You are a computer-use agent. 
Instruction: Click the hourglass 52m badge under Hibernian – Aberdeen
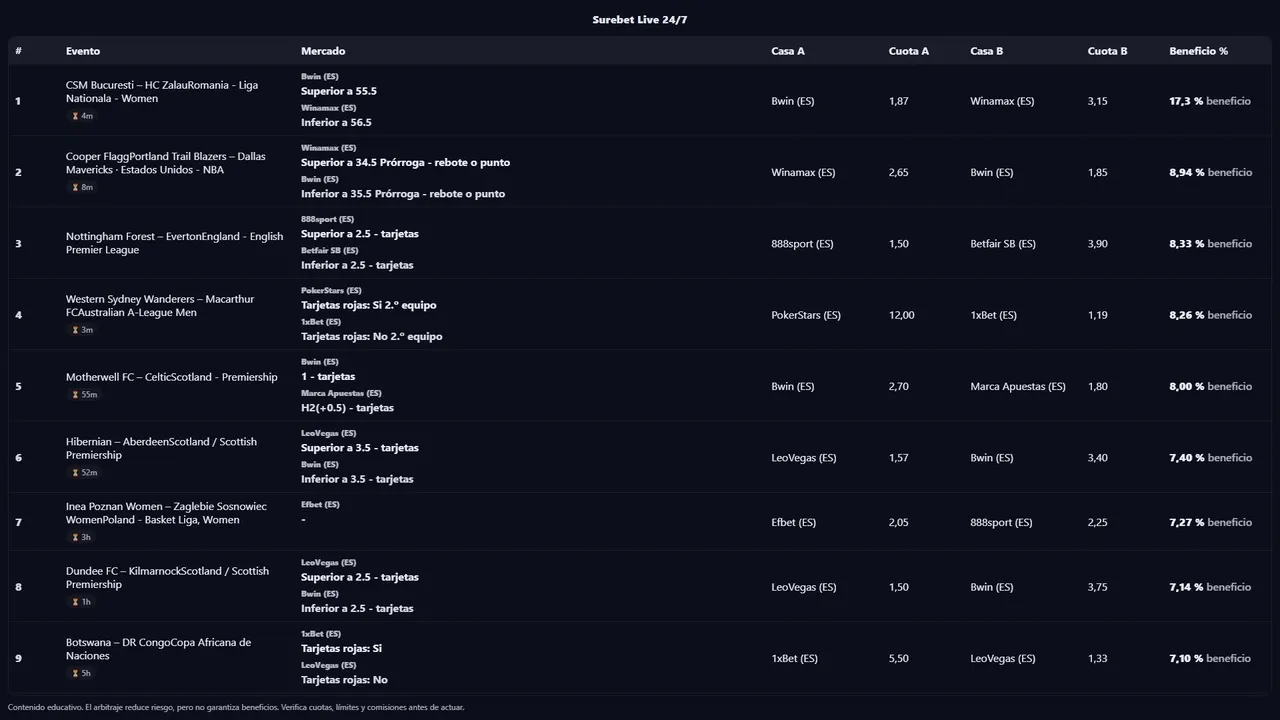tap(84, 473)
